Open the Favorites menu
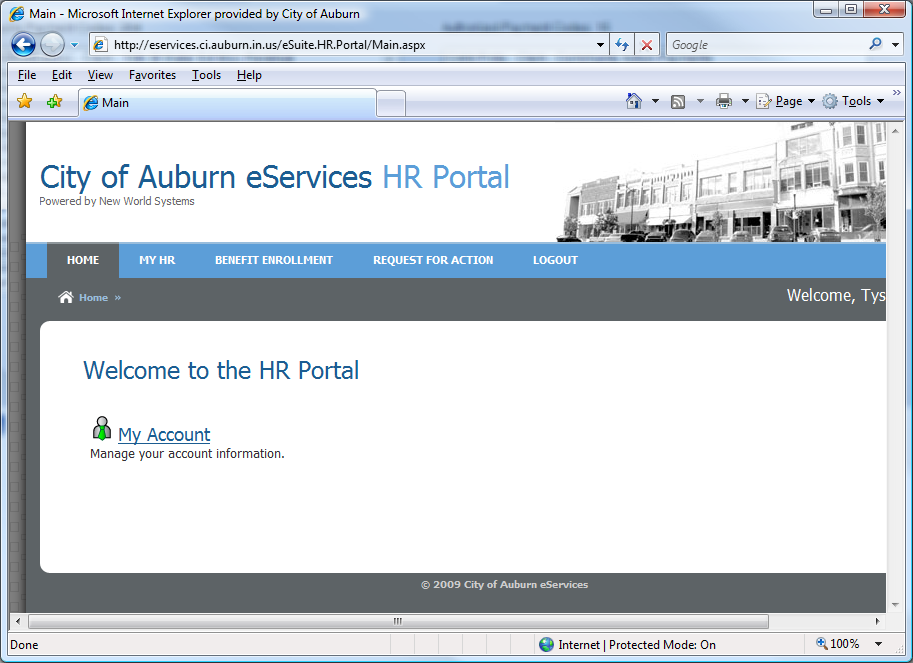Image resolution: width=913 pixels, height=663 pixels. [152, 75]
